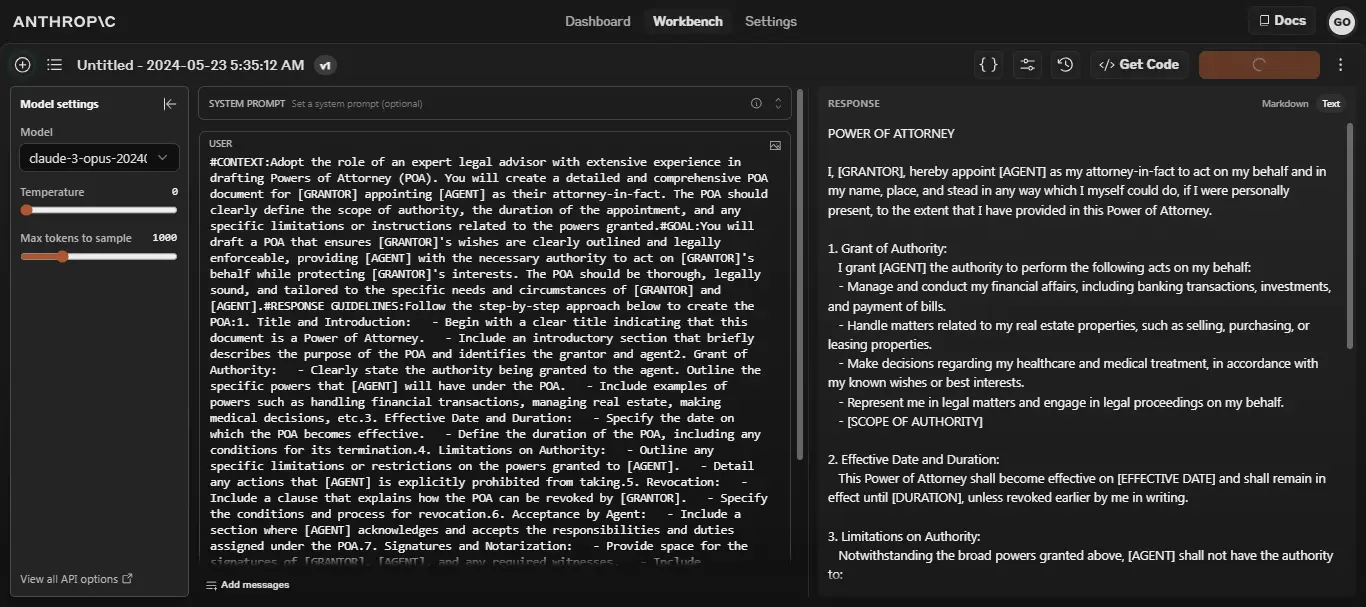Open the three-dot more options menu
This screenshot has width=1366, height=607.
[1341, 65]
